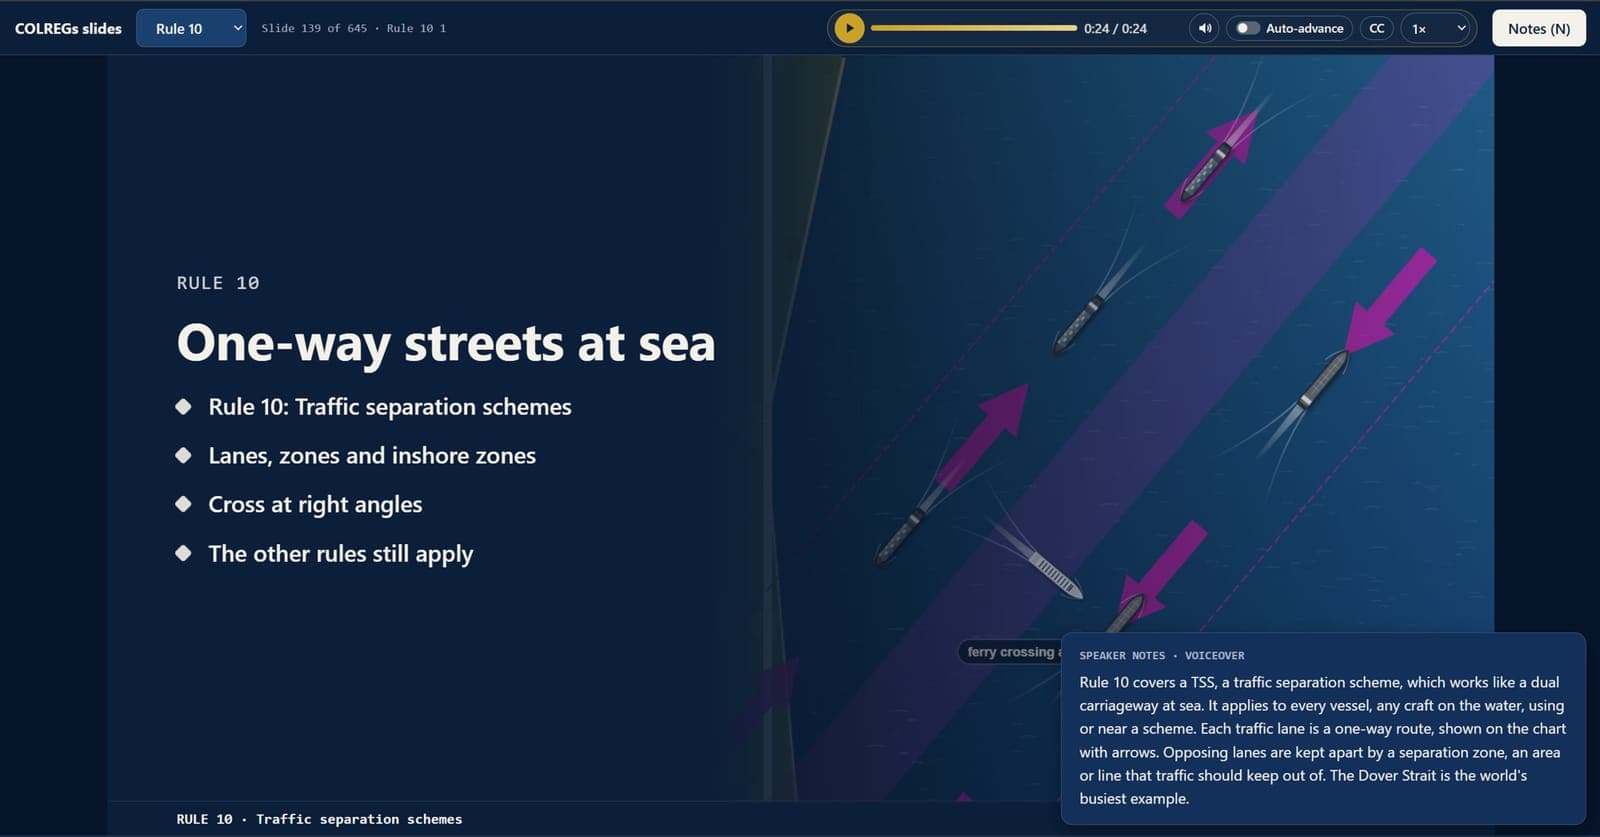Viewport: 1600px width, 837px height.
Task: Click the 'RULE 10' eyebrow label above heading
Action: coord(218,283)
